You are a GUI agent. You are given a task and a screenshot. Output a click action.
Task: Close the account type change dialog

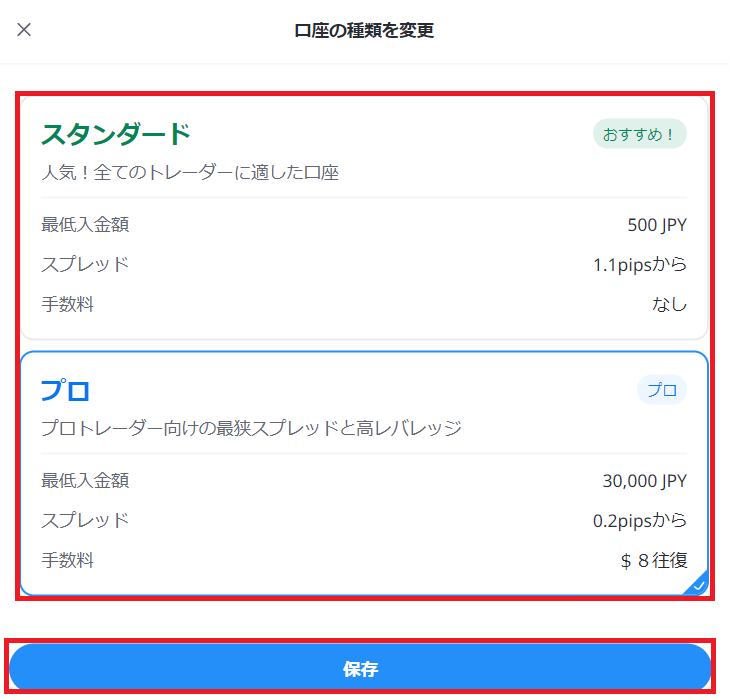24,30
